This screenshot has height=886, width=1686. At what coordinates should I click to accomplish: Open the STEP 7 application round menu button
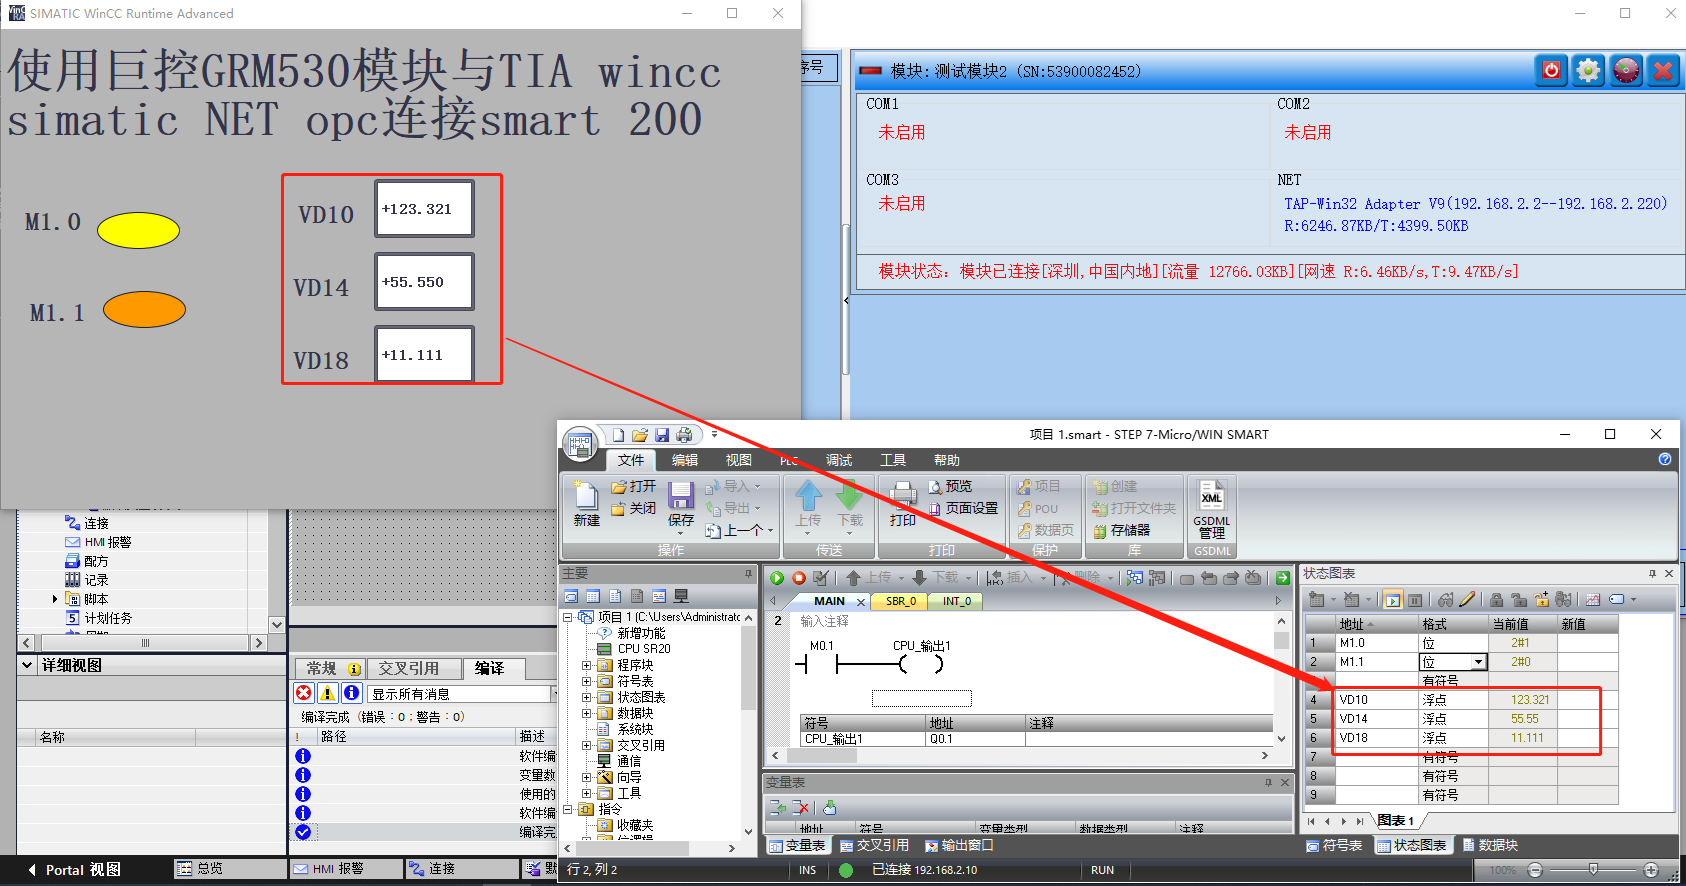[581, 444]
